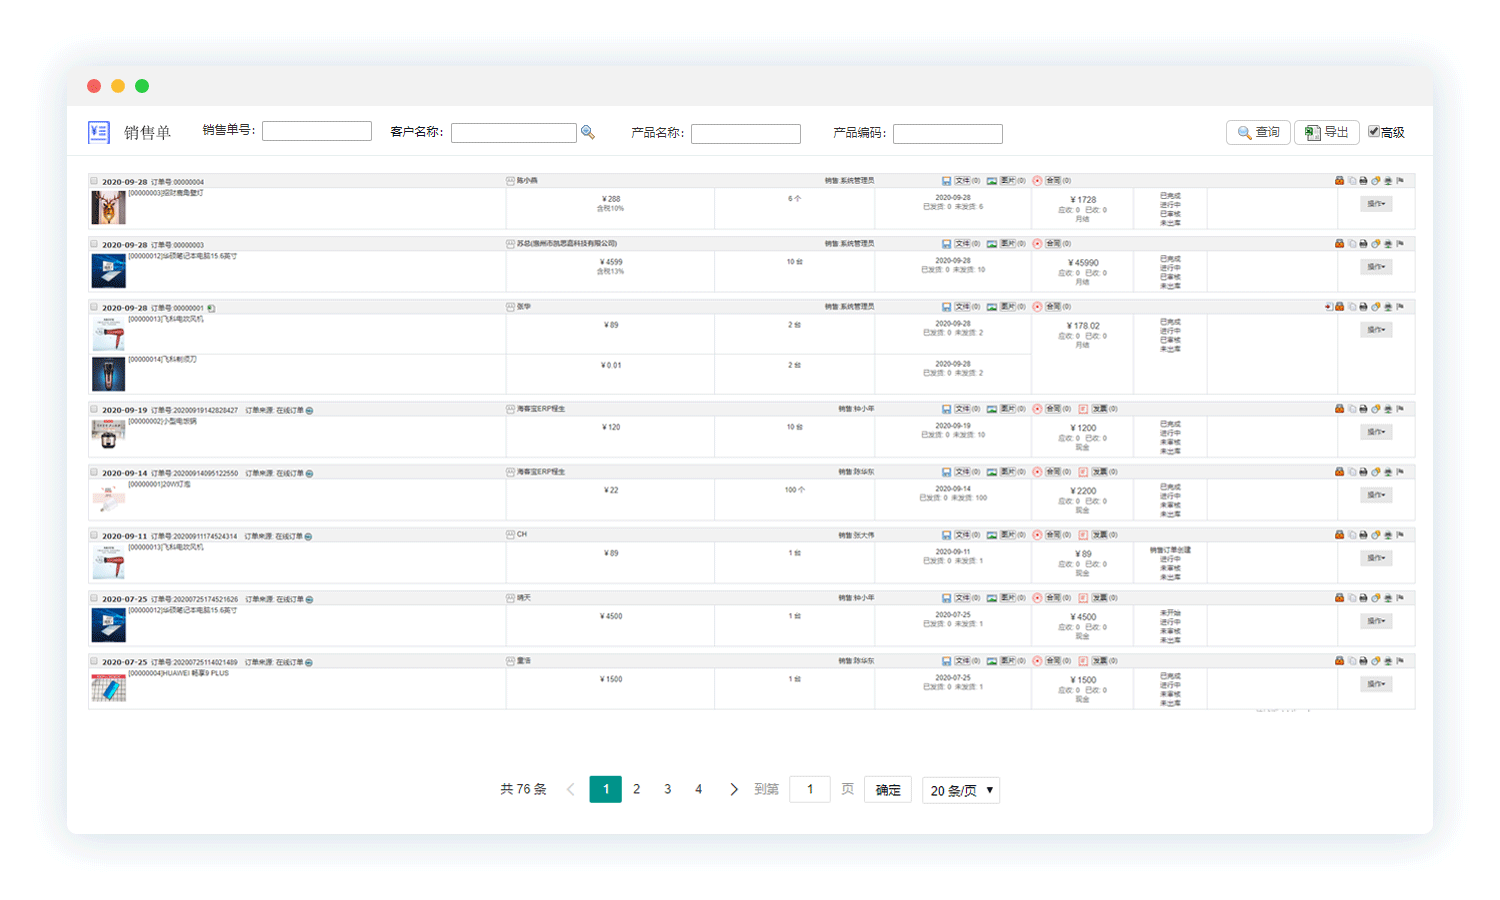Image resolution: width=1500 pixels, height=900 pixels.
Task: Jump to page 4 of results
Action: coord(698,789)
